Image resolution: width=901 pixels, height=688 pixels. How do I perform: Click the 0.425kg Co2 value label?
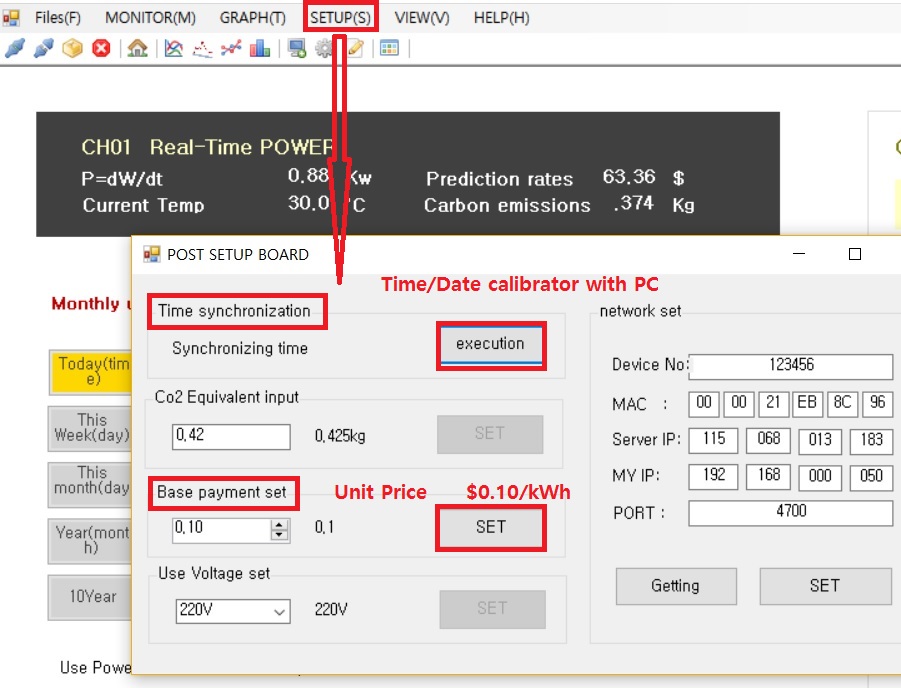click(340, 437)
